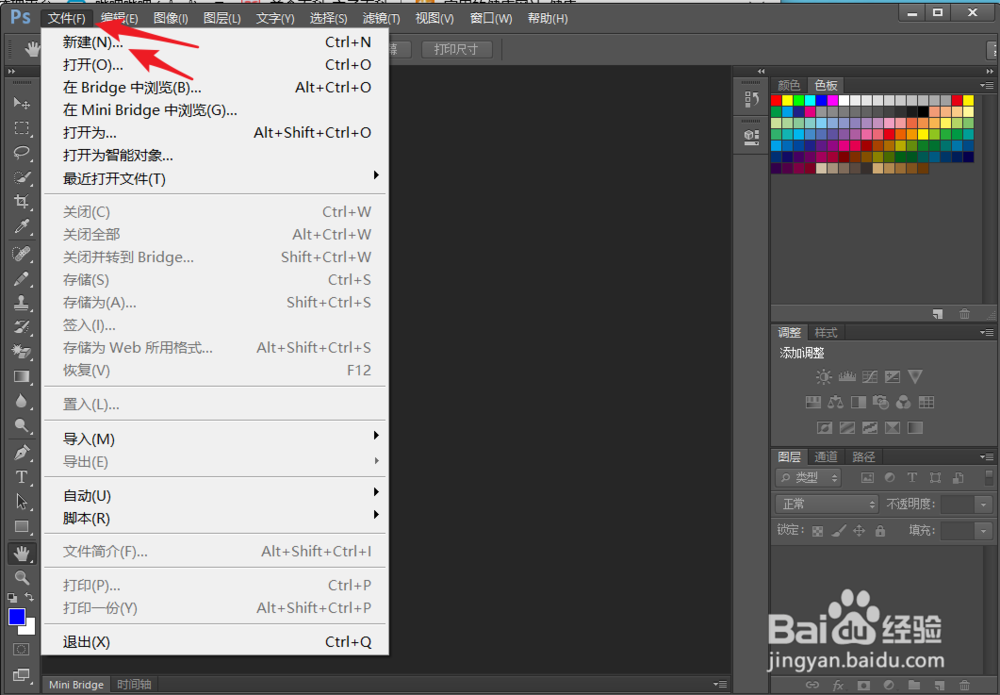Select the Clone Stamp tool
Viewport: 1000px width, 695px height.
click(22, 303)
